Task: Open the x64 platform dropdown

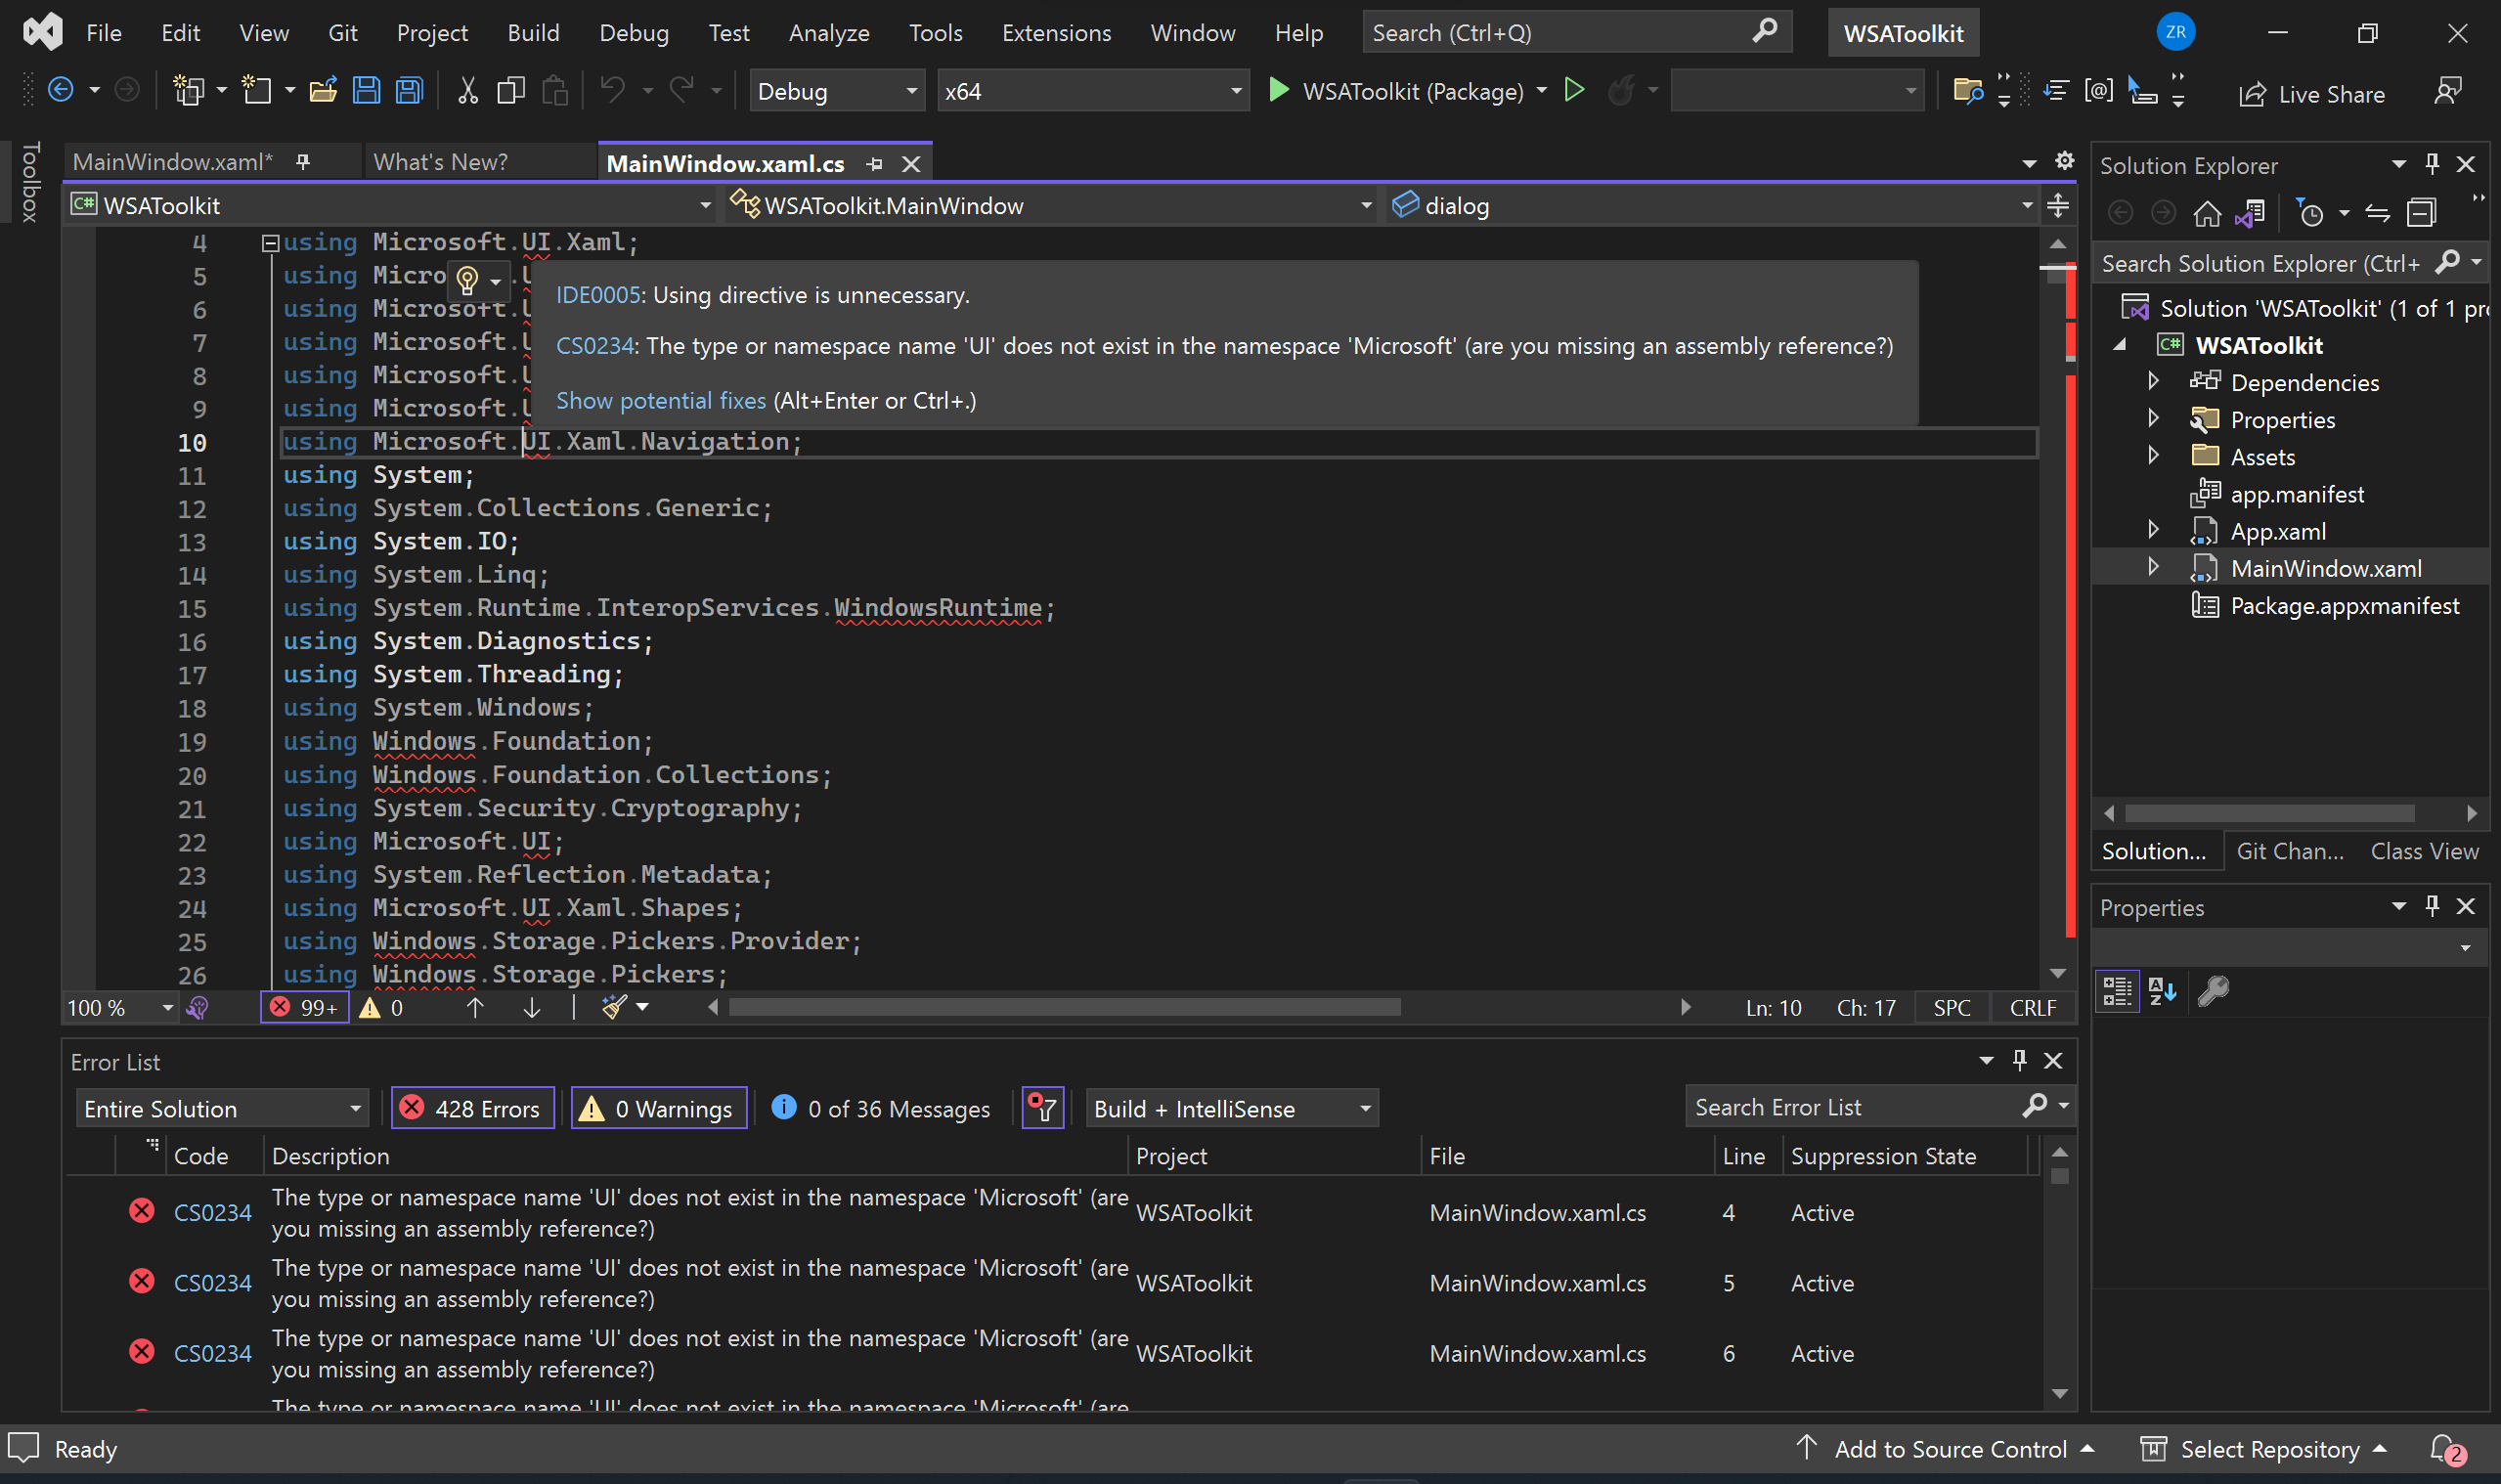Action: click(1093, 91)
